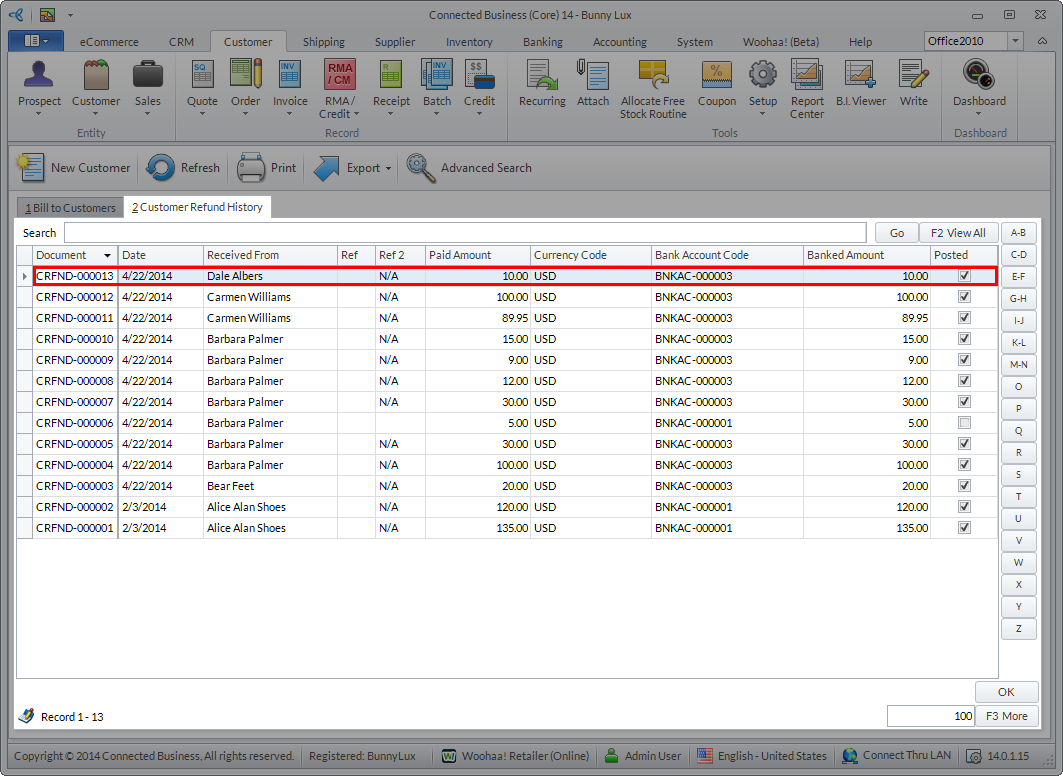Toggle Posted checkbox for CRFND-000006
The width and height of the screenshot is (1063, 776).
click(x=964, y=423)
